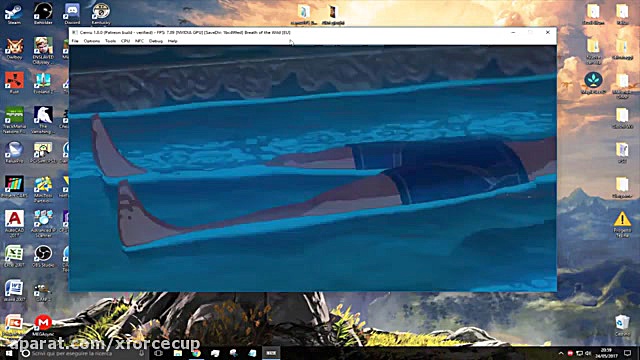640x360 pixels.
Task: Launch The Vanishing game shortcut with raven icon
Action: (x=43, y=120)
